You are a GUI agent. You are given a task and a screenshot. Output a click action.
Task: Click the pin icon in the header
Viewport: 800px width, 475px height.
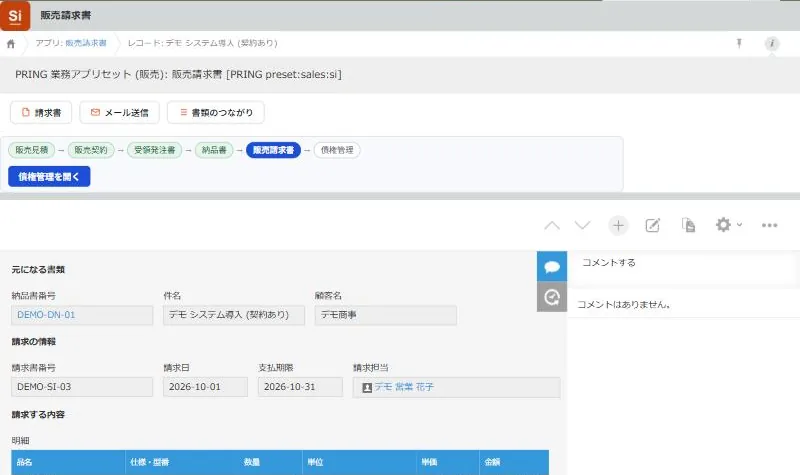point(739,43)
